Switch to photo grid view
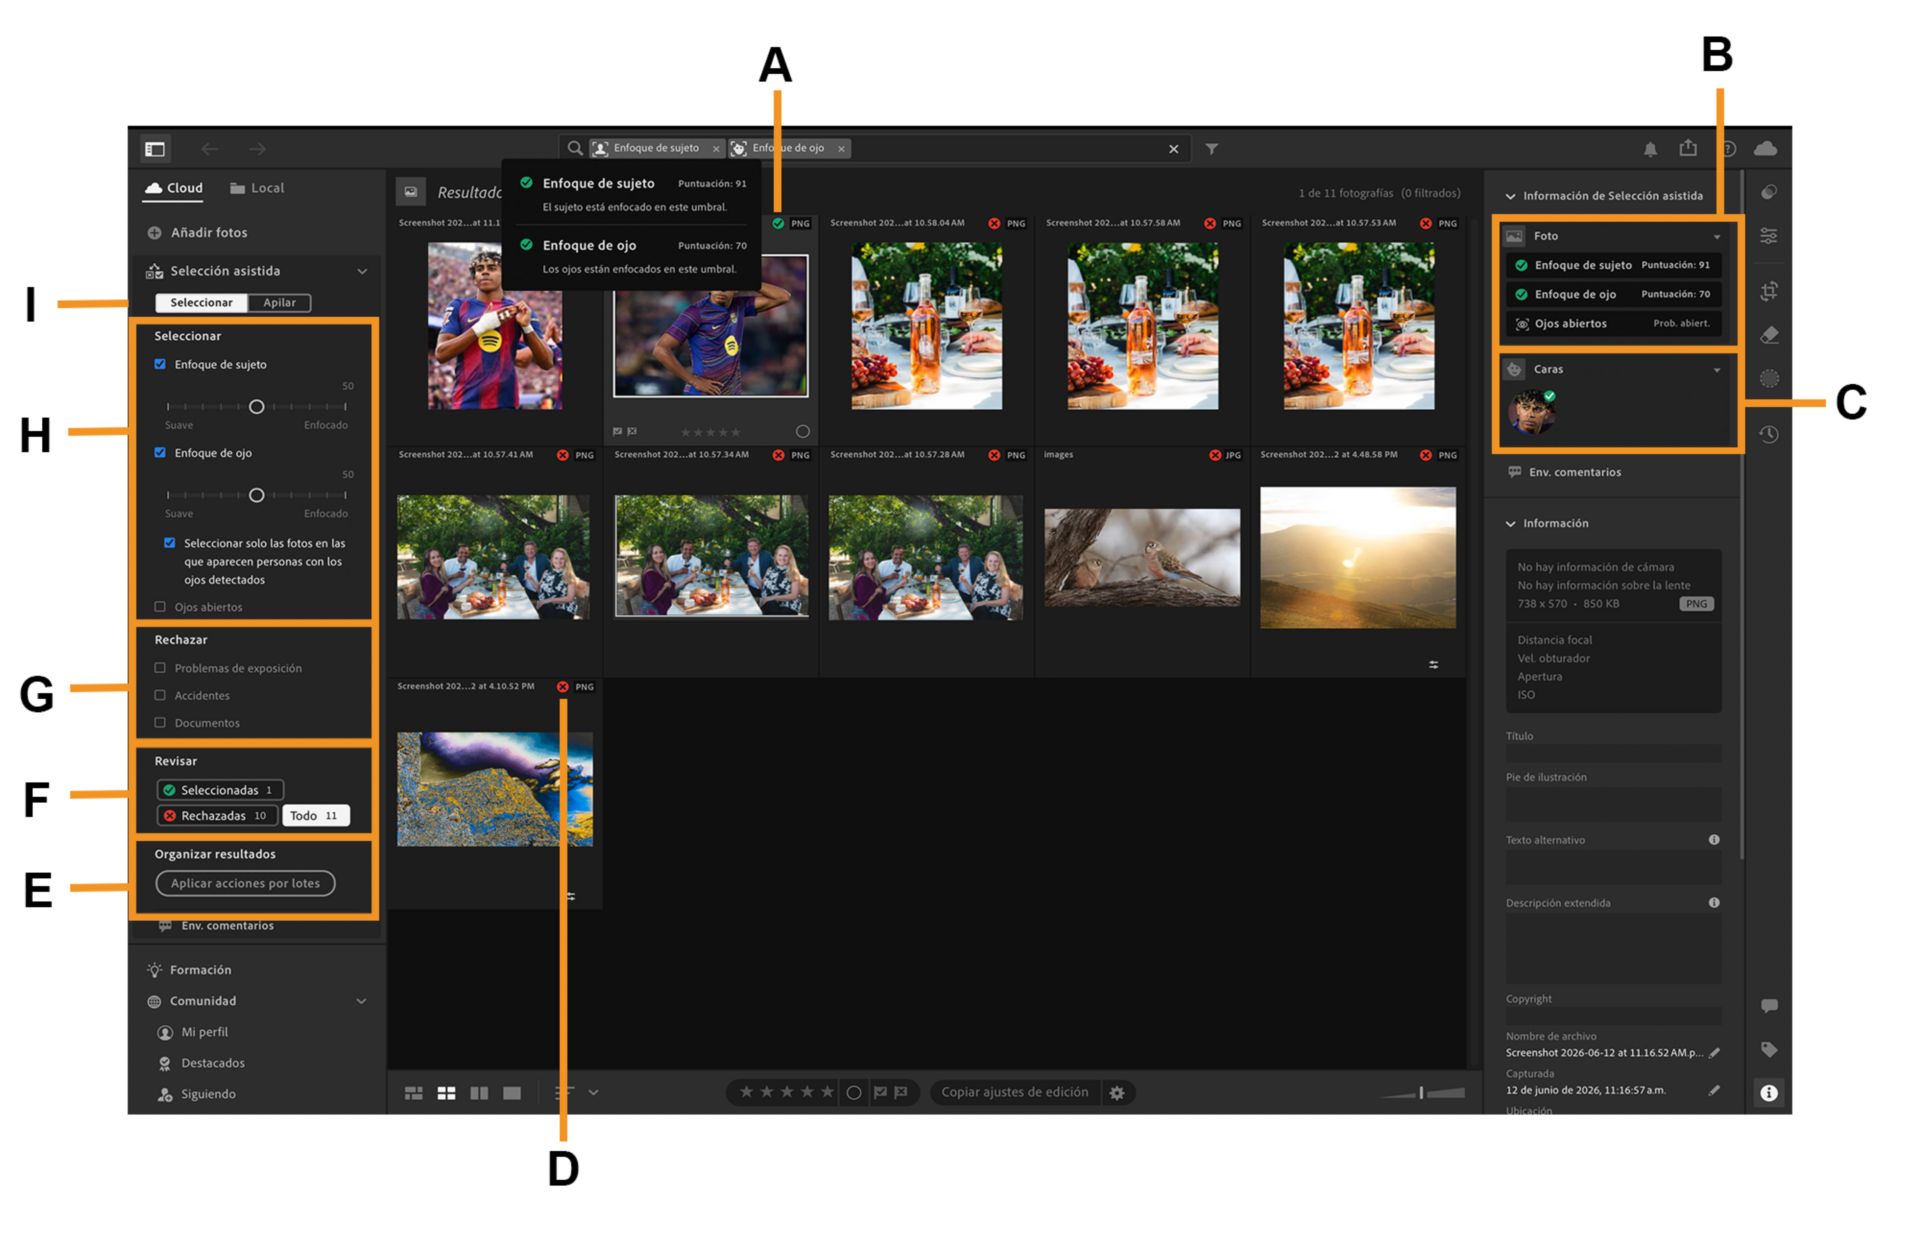The width and height of the screenshot is (1920, 1241). pos(413,1093)
